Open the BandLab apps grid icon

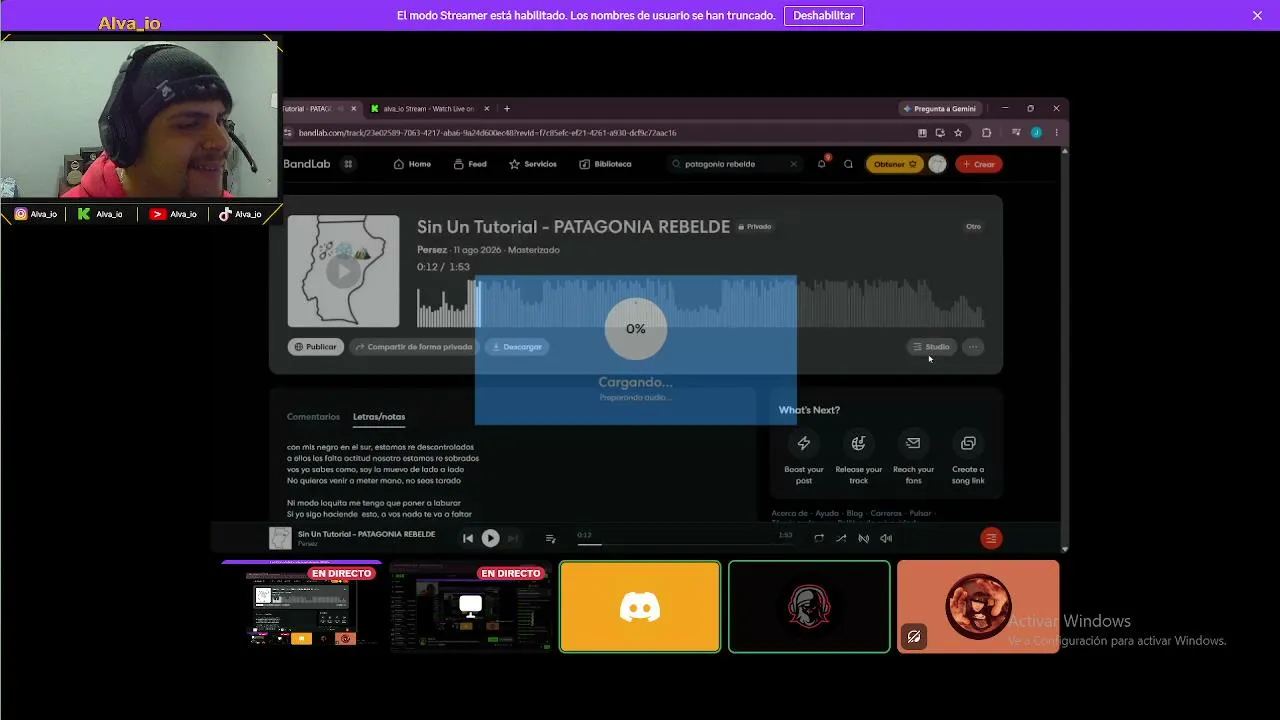point(348,164)
